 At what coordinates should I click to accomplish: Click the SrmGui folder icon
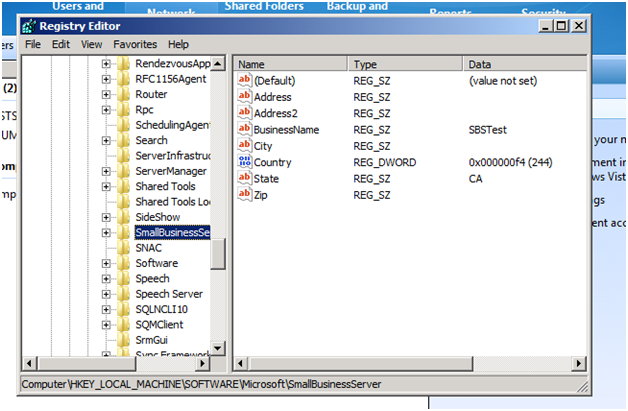tap(124, 340)
